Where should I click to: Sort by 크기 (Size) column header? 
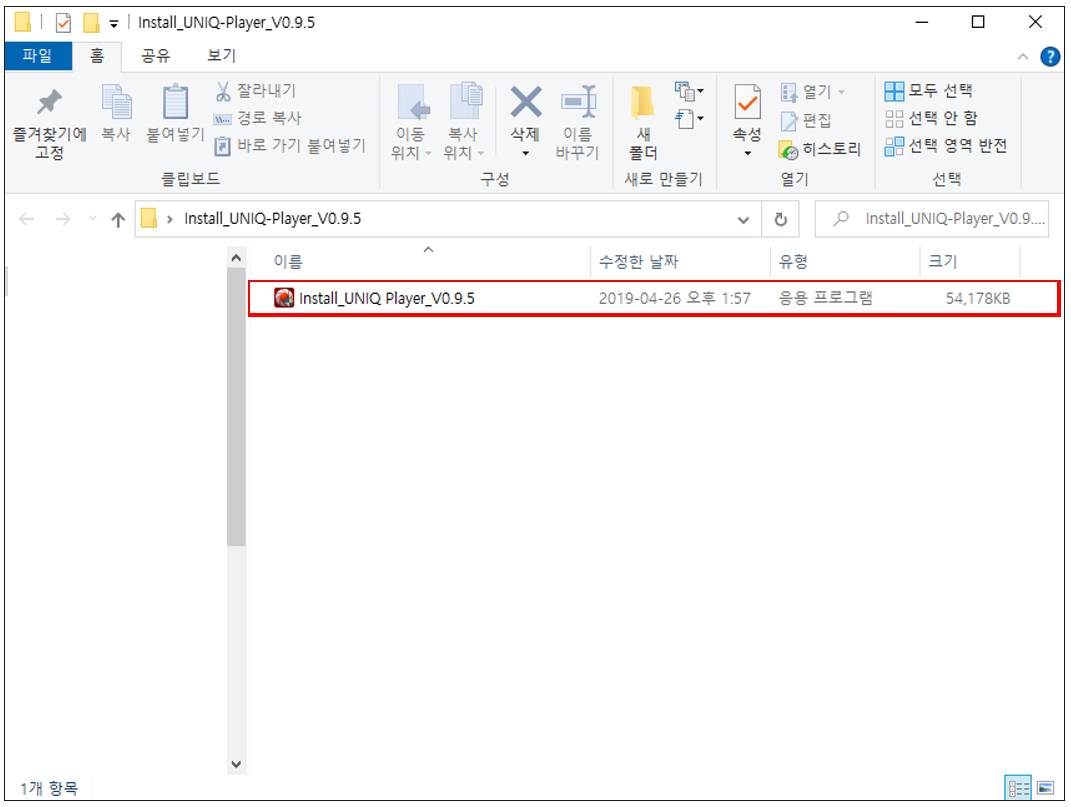click(943, 261)
